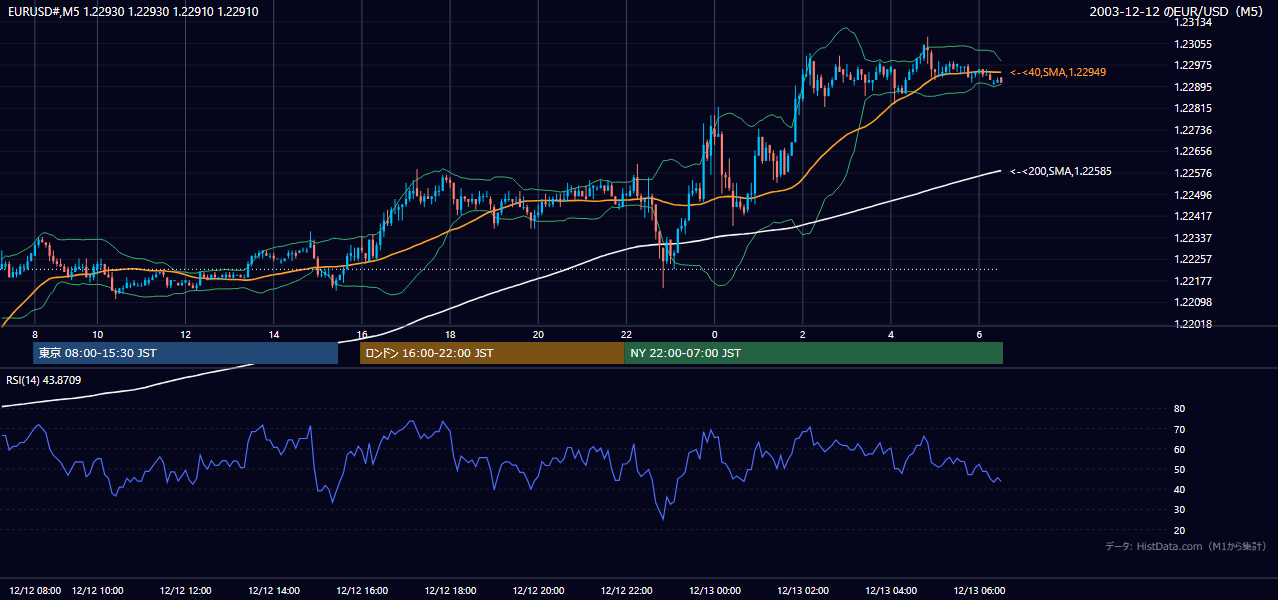Click the 12/13 04:00 date label
This screenshot has width=1278, height=600.
pos(891,590)
